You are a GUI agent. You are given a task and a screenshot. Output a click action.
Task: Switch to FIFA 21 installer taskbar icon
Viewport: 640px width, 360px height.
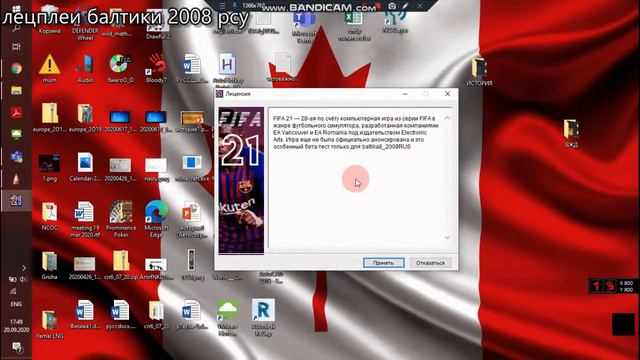[x=16, y=200]
